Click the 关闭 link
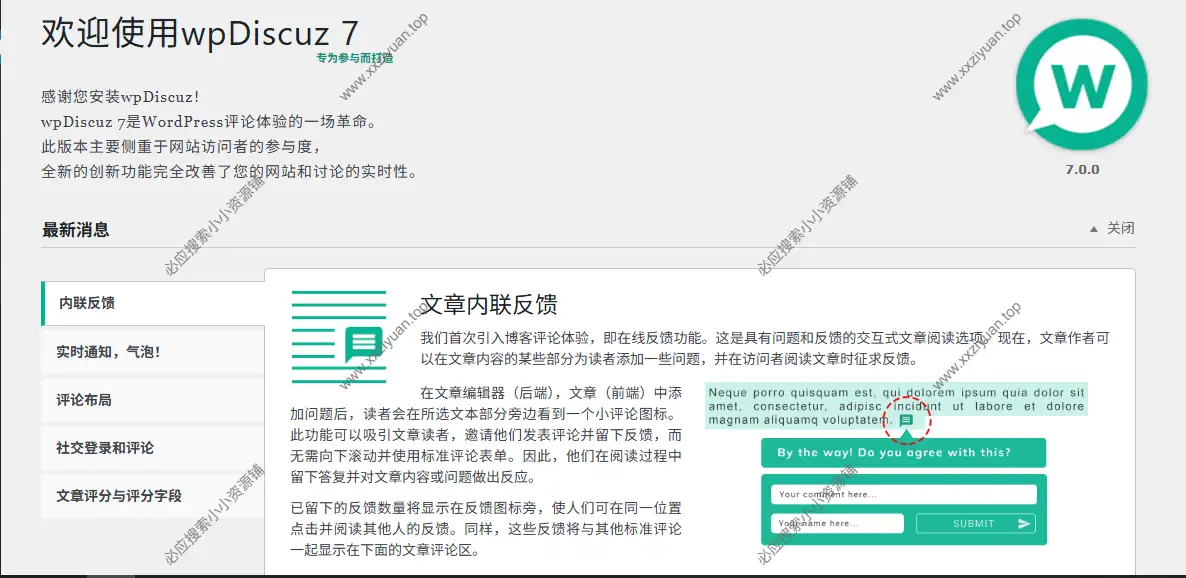The image size is (1186, 578). tap(1120, 229)
